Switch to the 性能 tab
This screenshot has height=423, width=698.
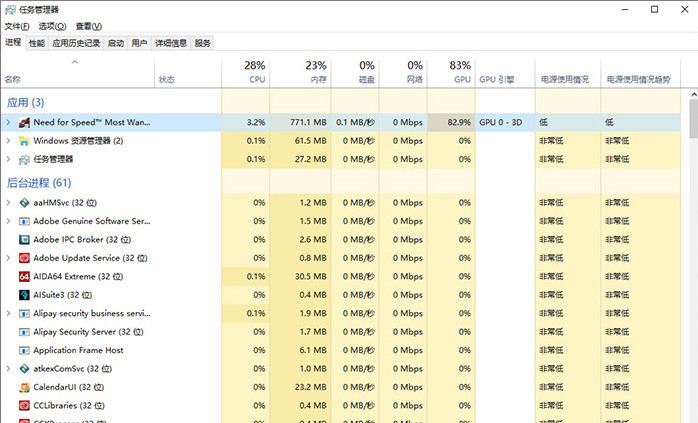pos(37,44)
